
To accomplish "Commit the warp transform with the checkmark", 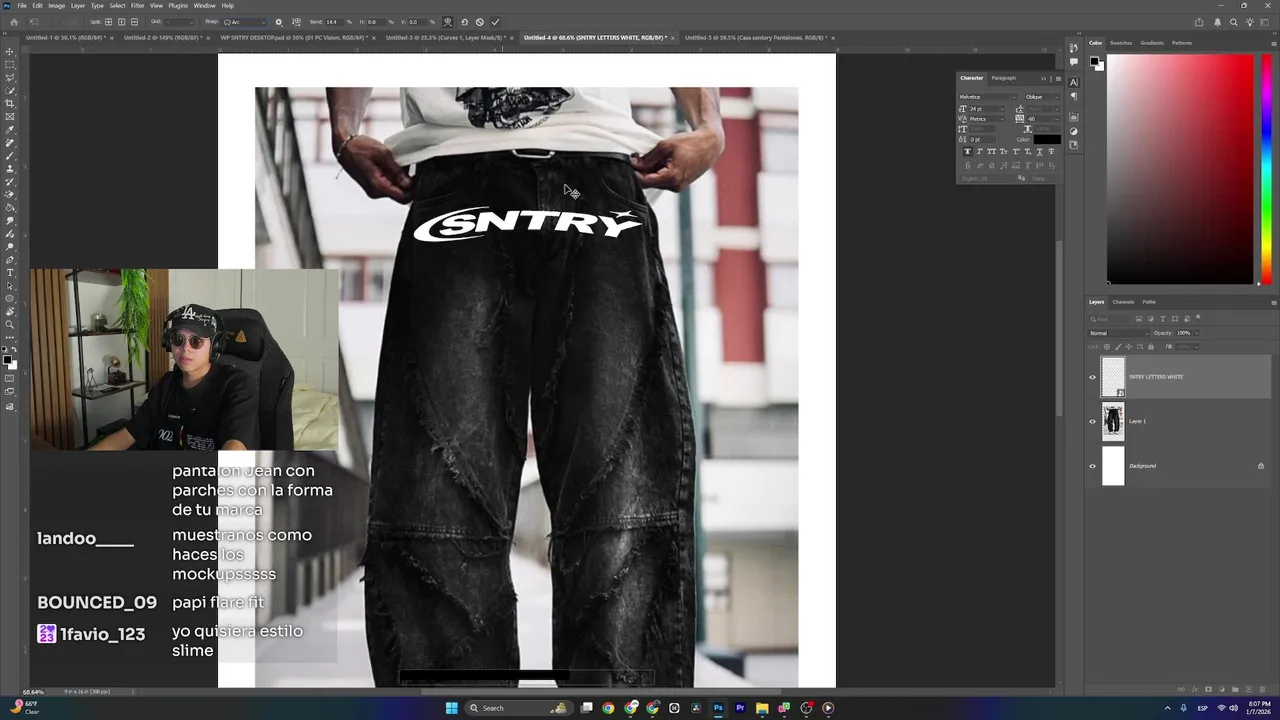I will [495, 22].
